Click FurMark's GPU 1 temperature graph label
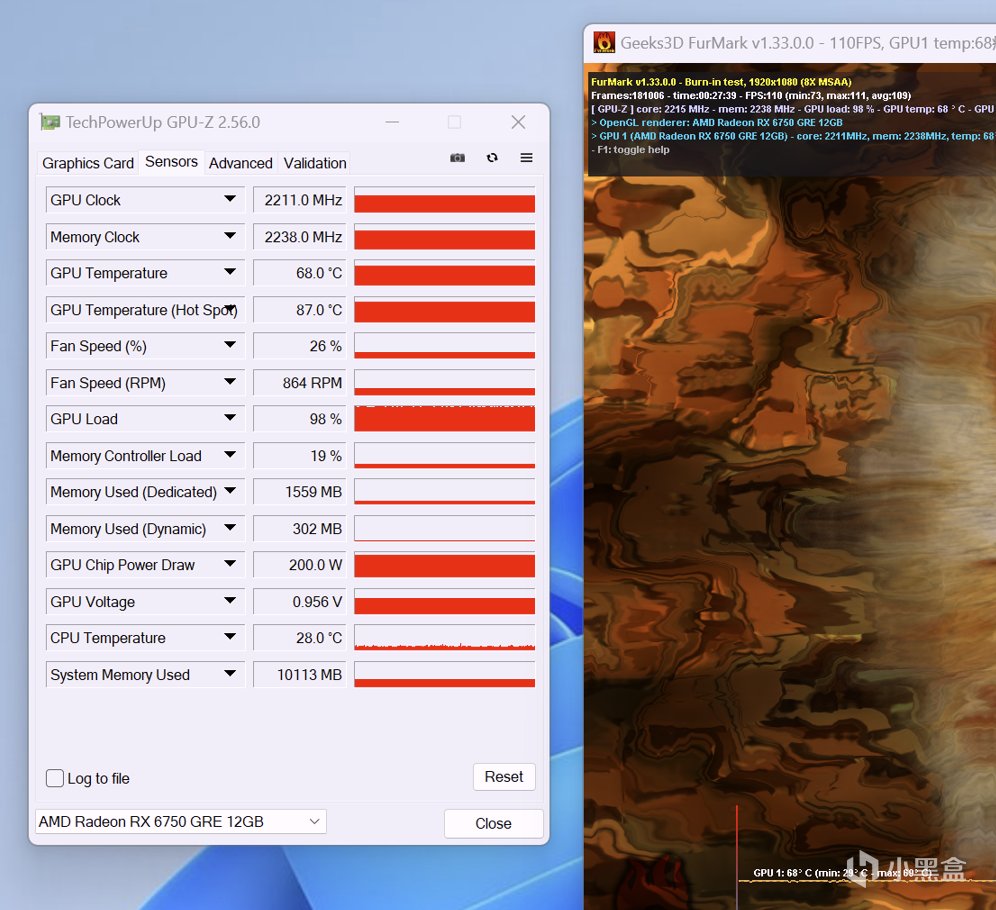 [842, 873]
